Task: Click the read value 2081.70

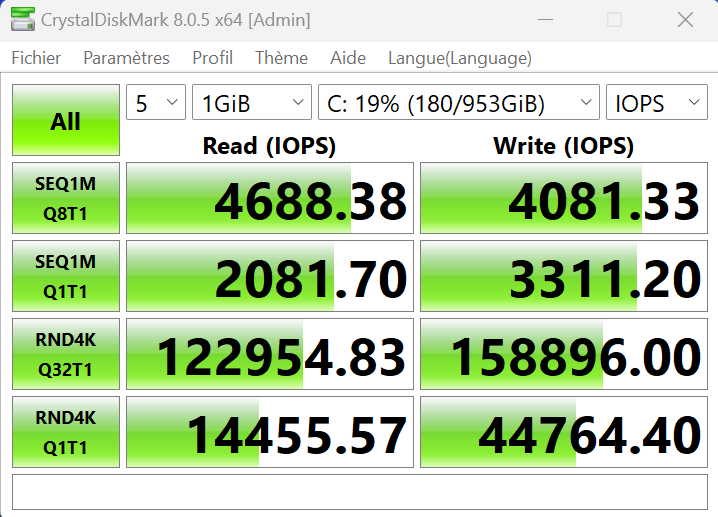Action: [x=270, y=276]
